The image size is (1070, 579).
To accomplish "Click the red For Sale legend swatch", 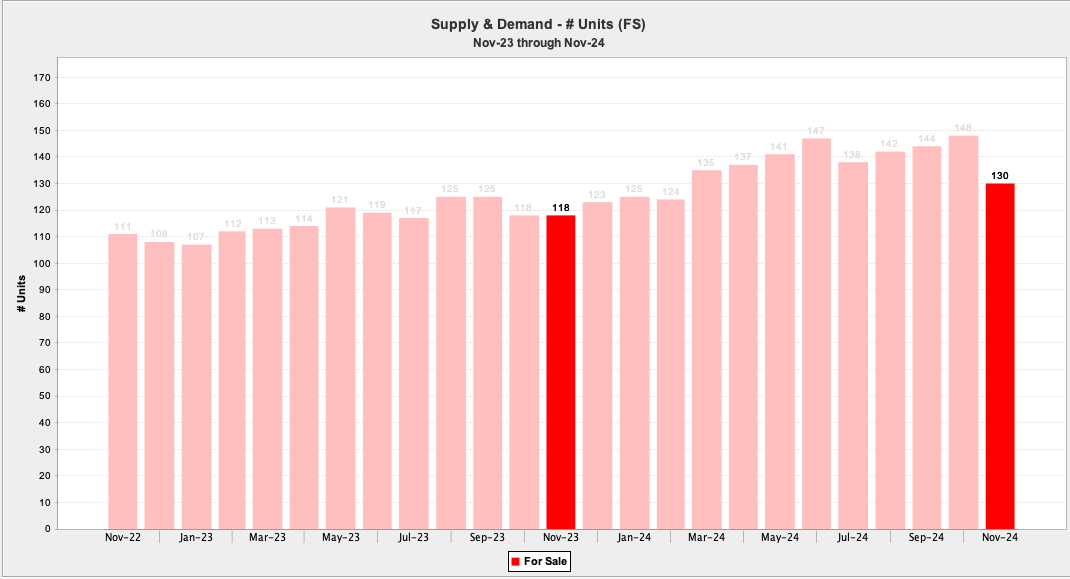I will (x=517, y=562).
